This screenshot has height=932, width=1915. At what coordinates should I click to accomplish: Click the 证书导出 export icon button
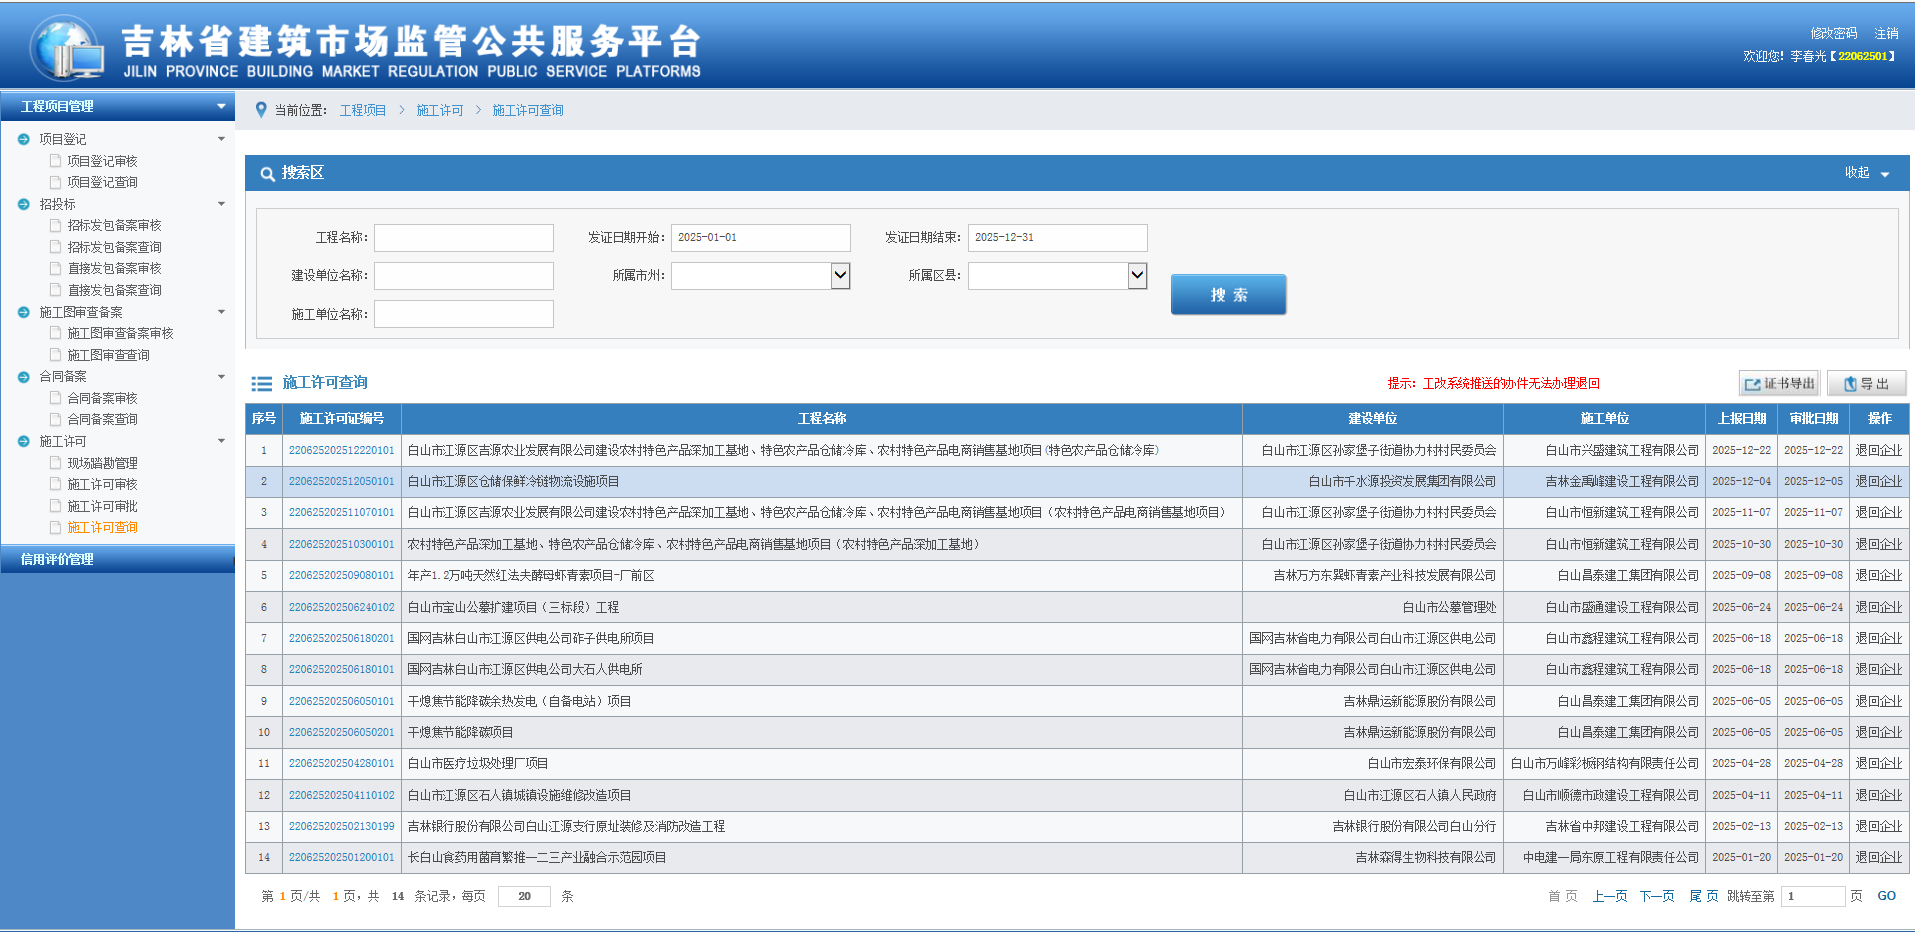click(x=1778, y=384)
